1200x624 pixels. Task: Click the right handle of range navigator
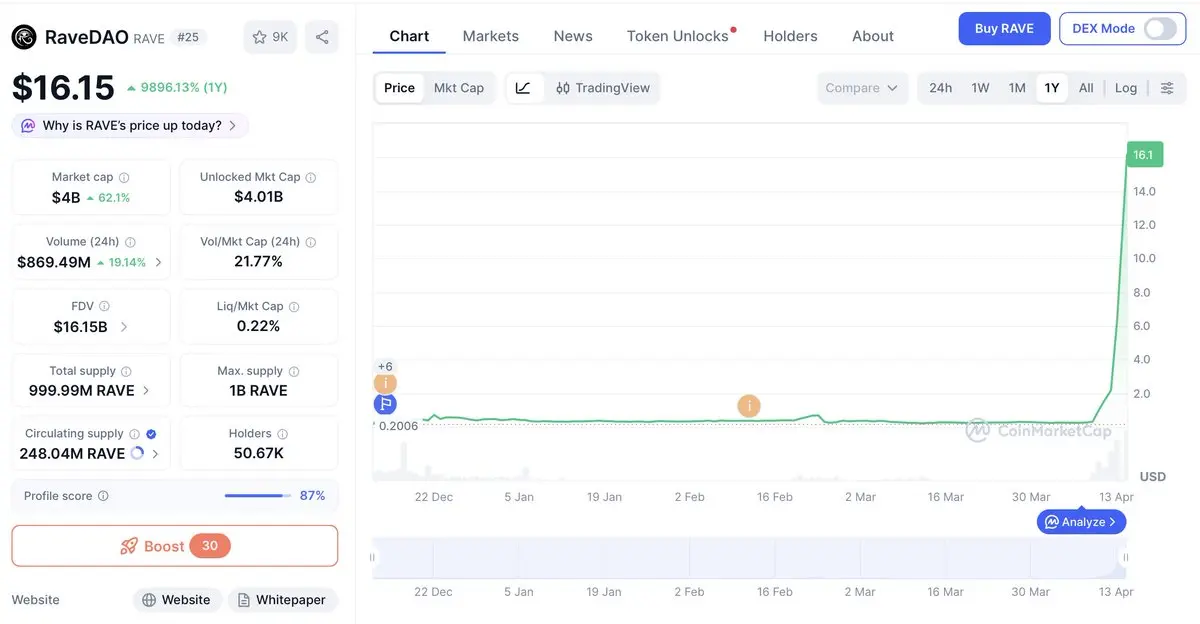[1126, 558]
